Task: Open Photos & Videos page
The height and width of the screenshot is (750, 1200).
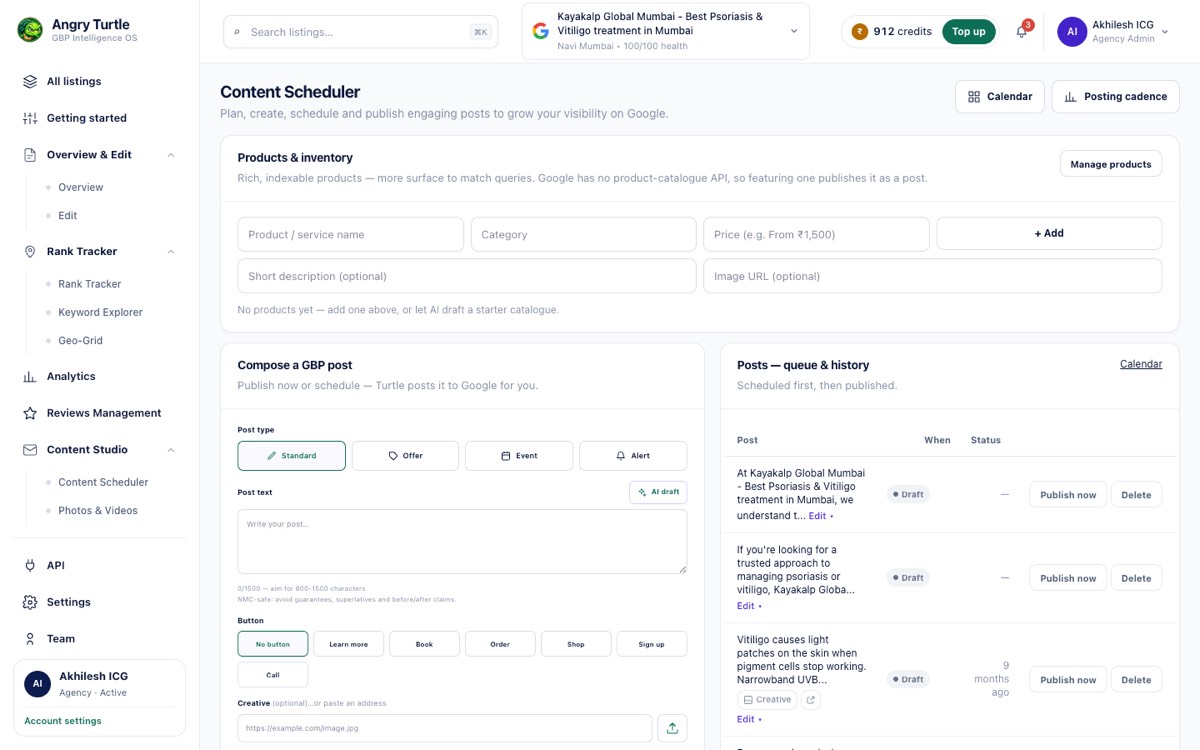Action: 98,510
